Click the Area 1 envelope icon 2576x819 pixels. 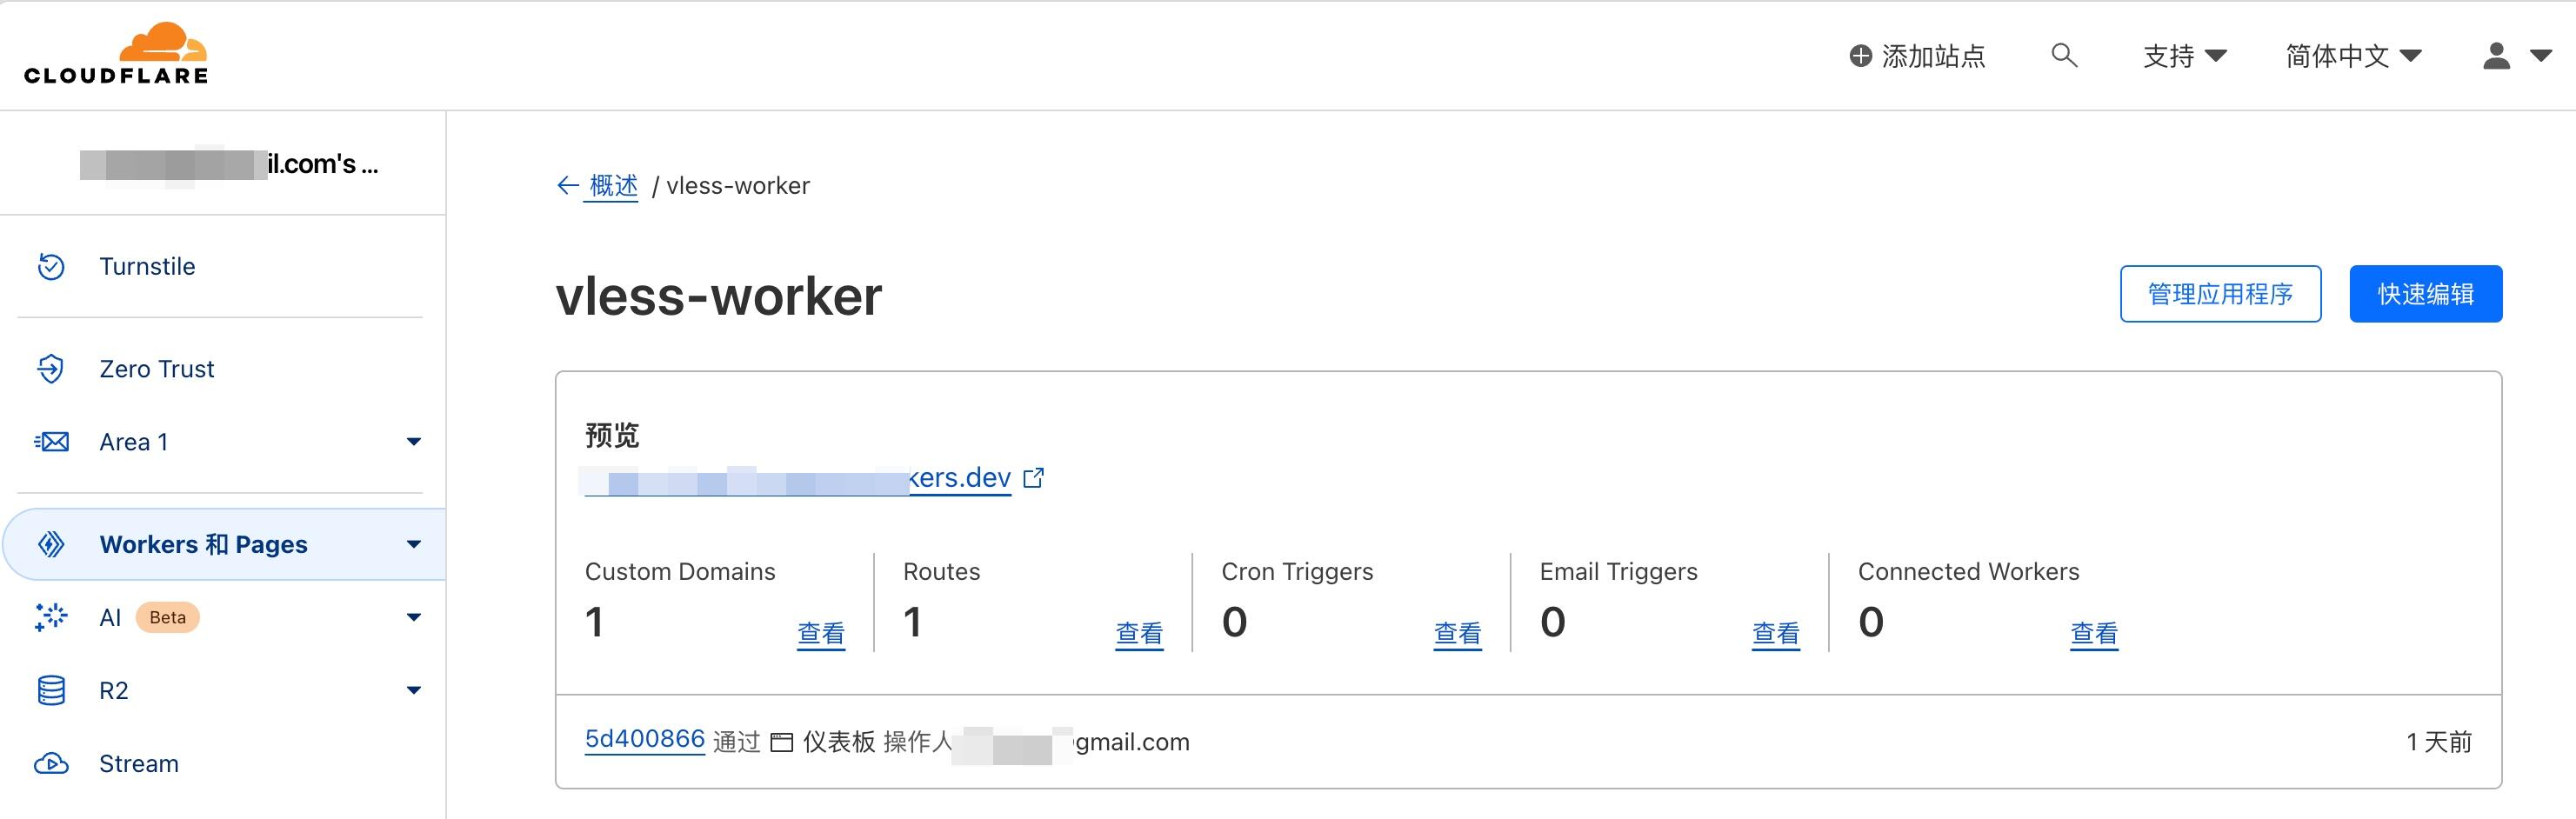51,442
